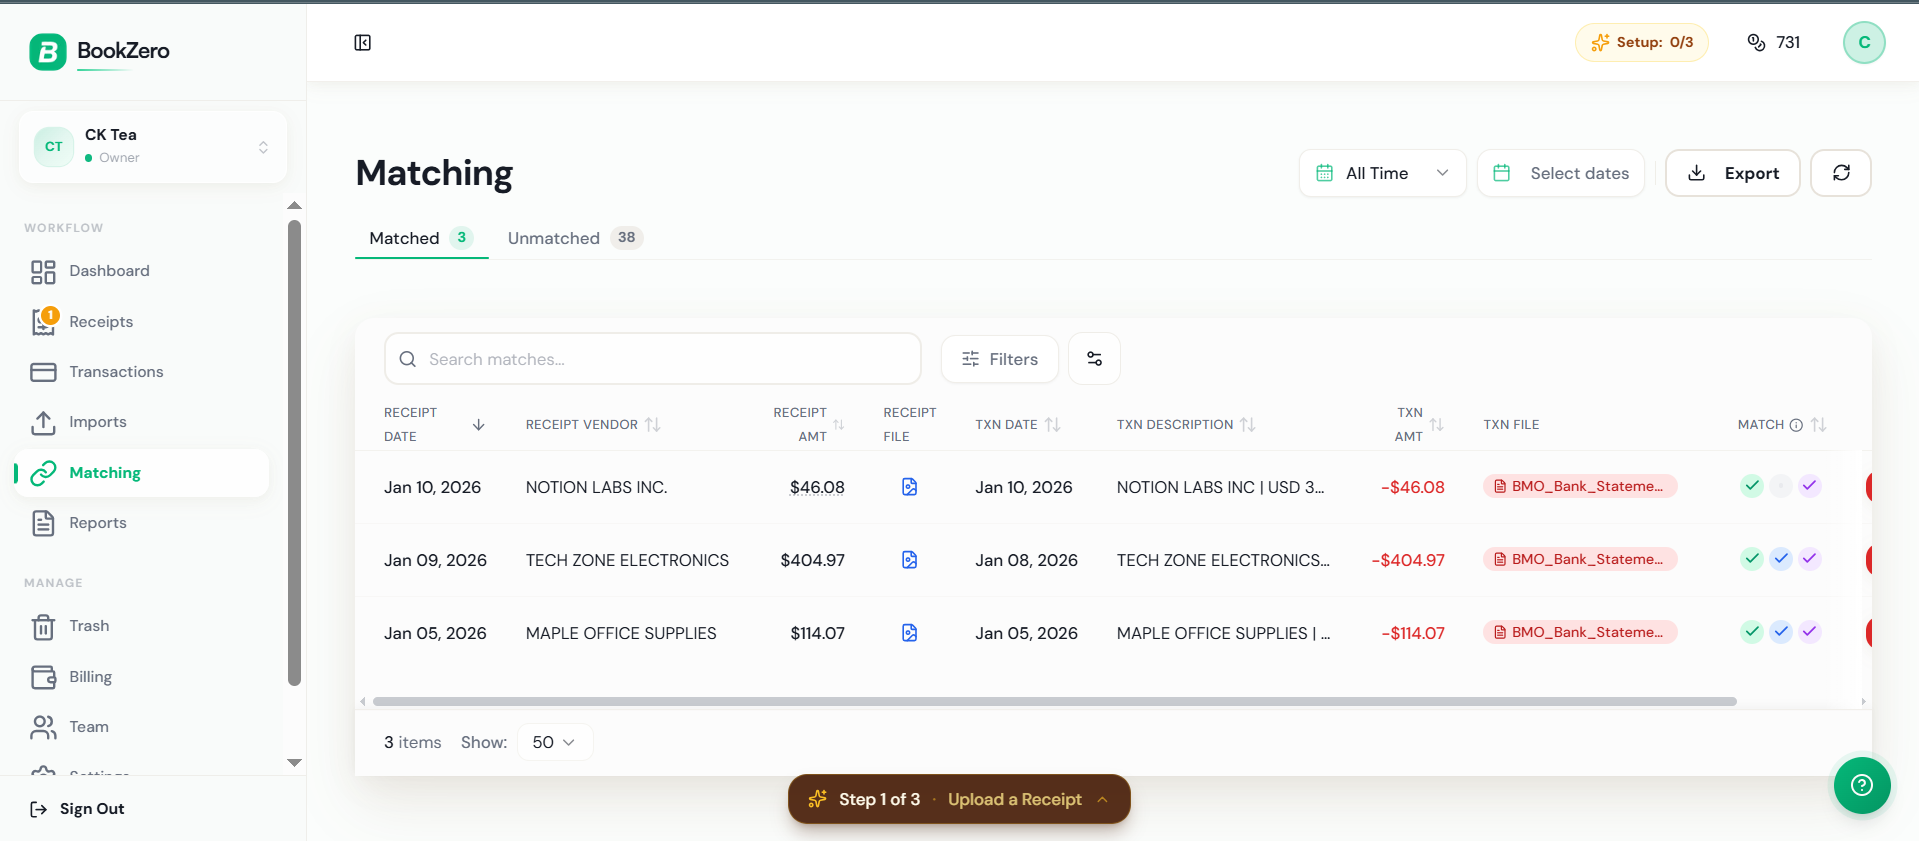Expand the Step 1 of 3 onboarding bar

point(959,799)
